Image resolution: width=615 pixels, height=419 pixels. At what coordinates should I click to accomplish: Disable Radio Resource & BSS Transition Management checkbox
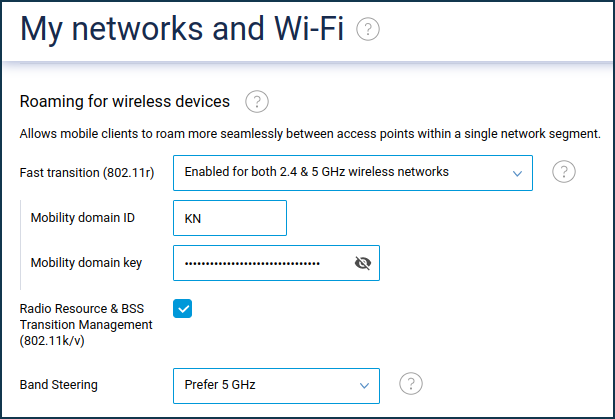182,308
